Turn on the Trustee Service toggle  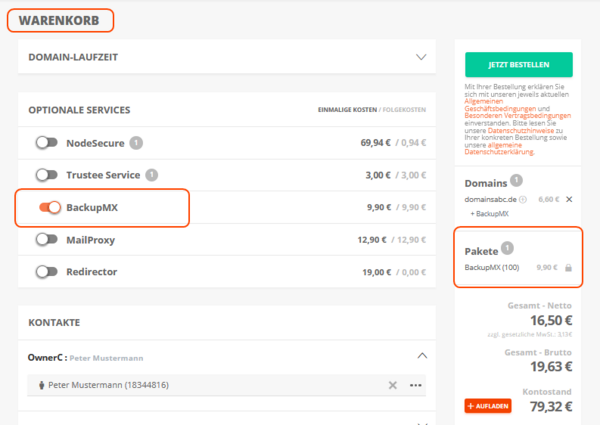click(47, 175)
